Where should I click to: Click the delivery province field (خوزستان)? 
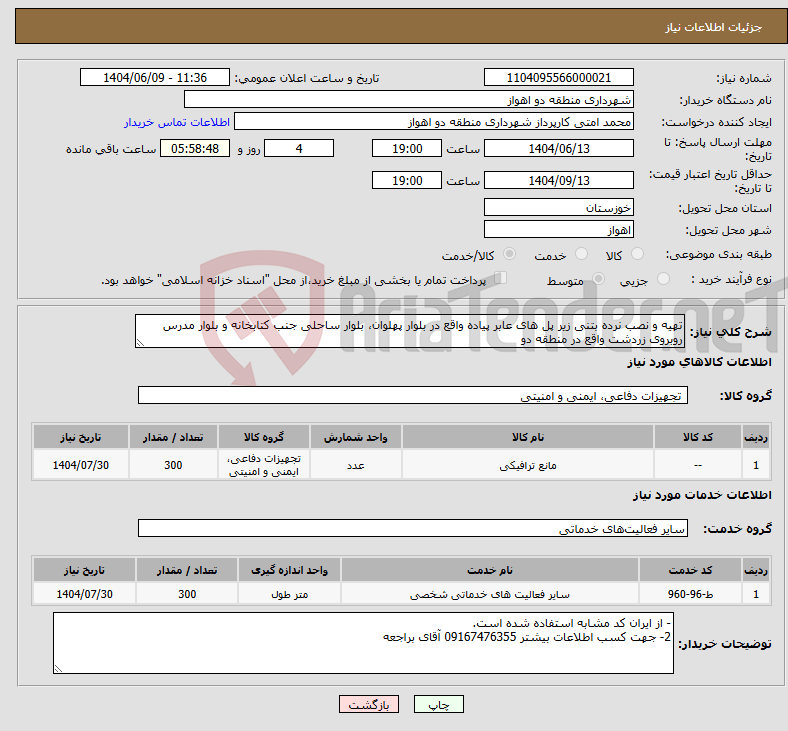[558, 208]
